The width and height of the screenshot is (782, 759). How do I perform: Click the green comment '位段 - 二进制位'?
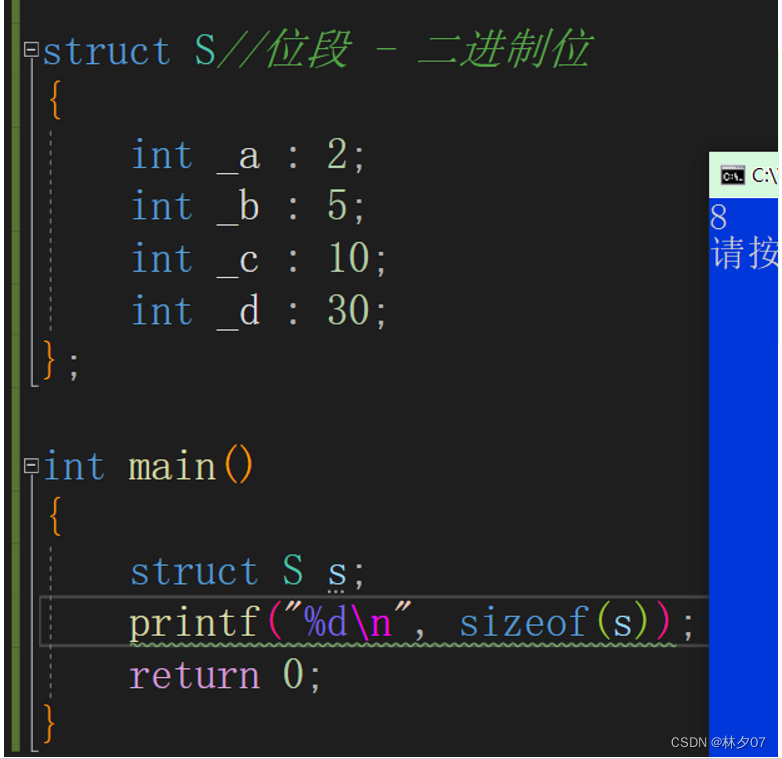click(x=429, y=49)
